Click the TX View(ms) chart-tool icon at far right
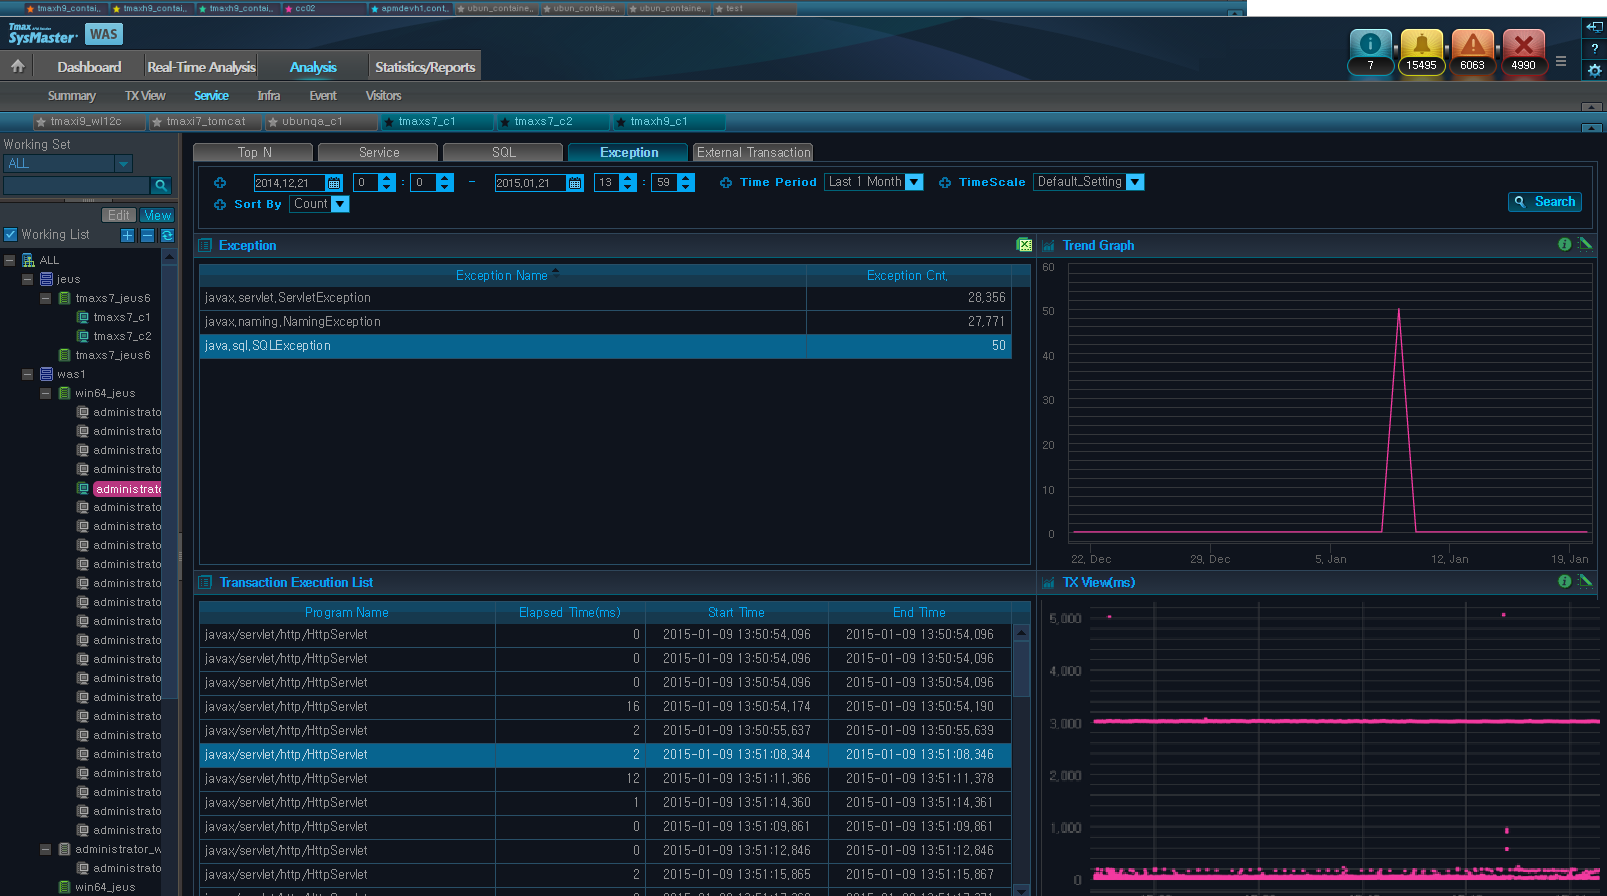 [x=1585, y=581]
